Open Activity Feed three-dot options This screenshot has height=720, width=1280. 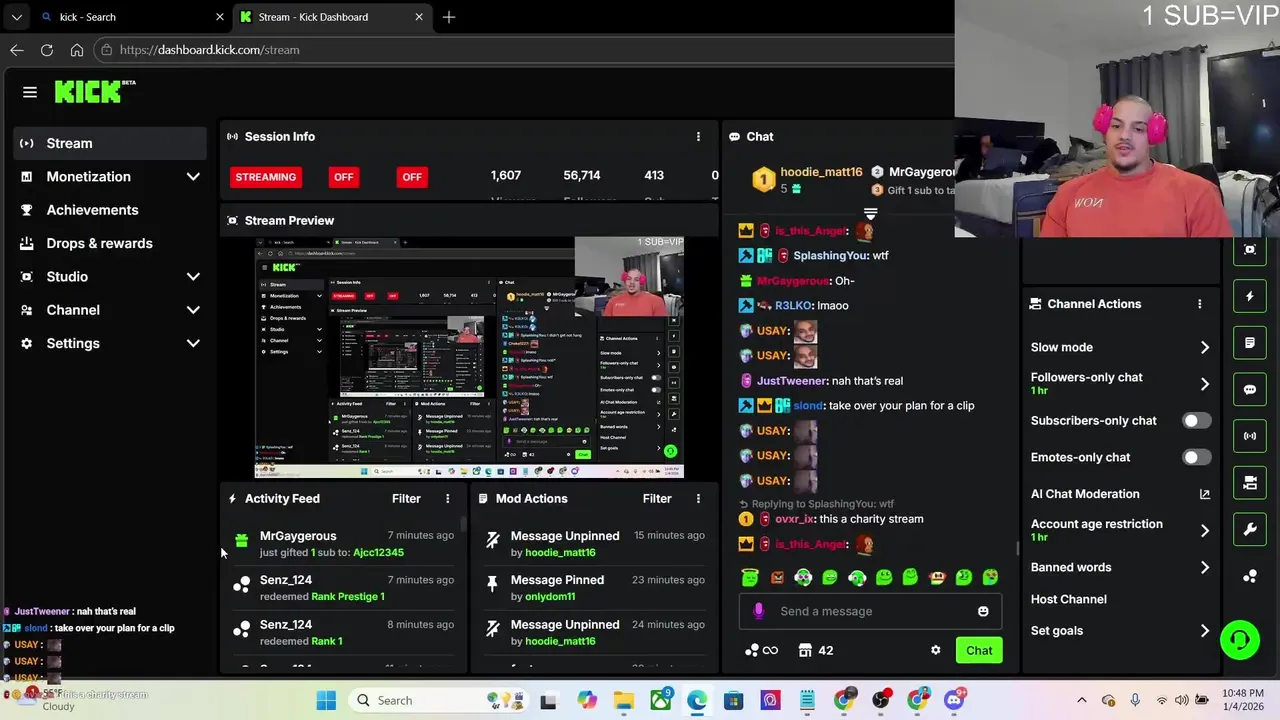tap(447, 499)
